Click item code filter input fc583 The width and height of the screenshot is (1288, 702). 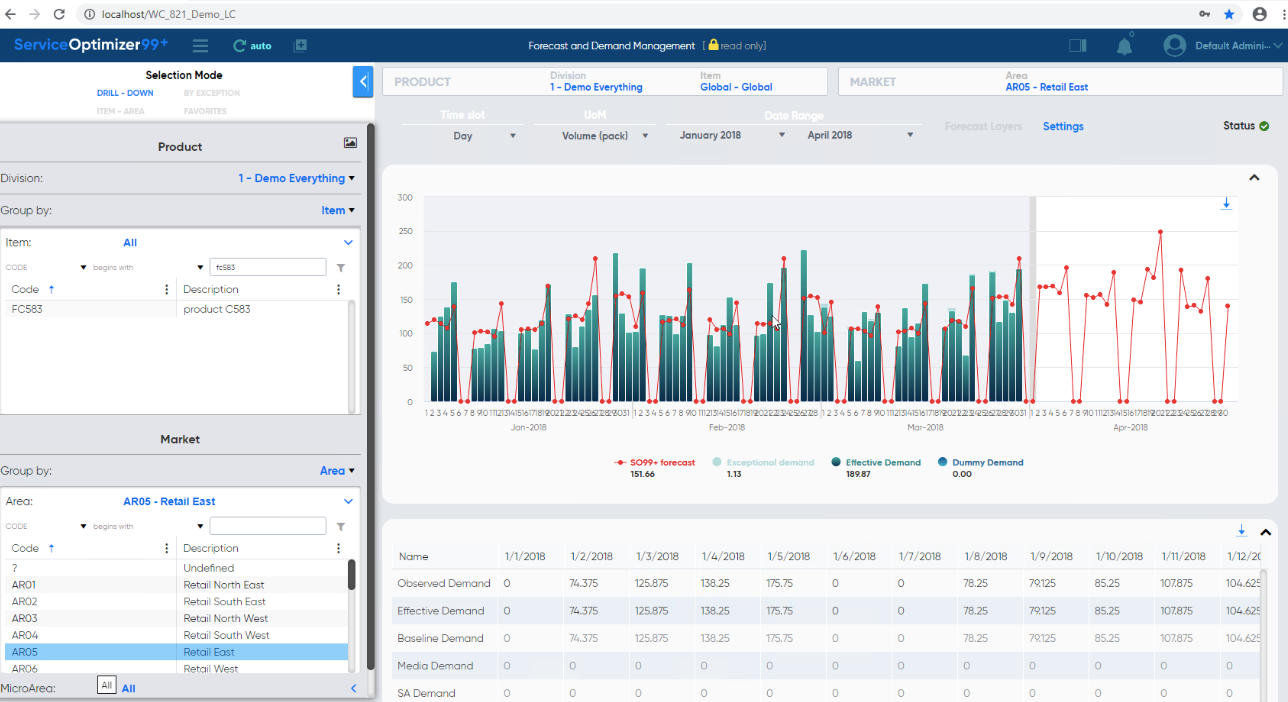click(x=267, y=267)
